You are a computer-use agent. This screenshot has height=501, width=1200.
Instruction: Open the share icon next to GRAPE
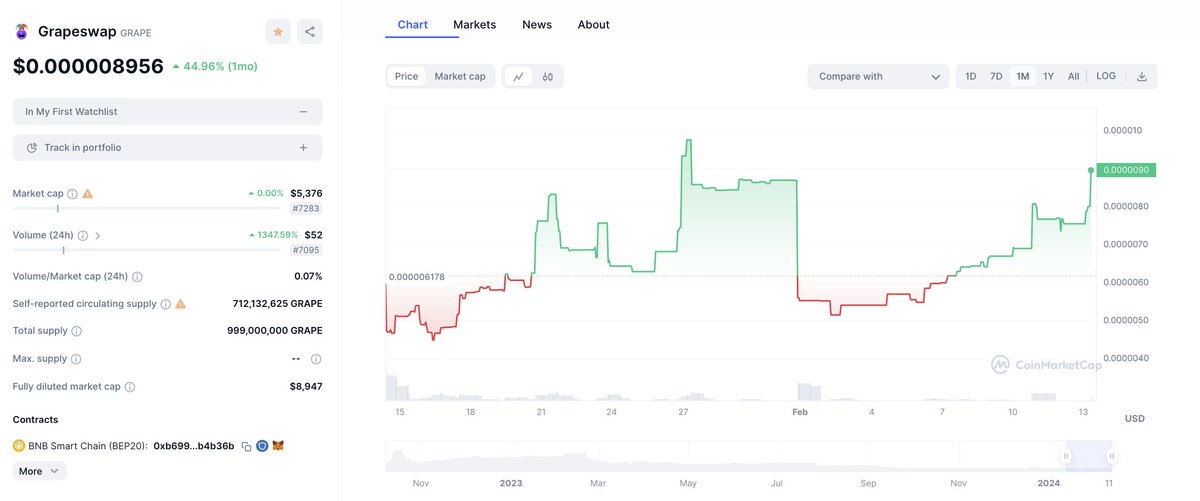tap(309, 32)
